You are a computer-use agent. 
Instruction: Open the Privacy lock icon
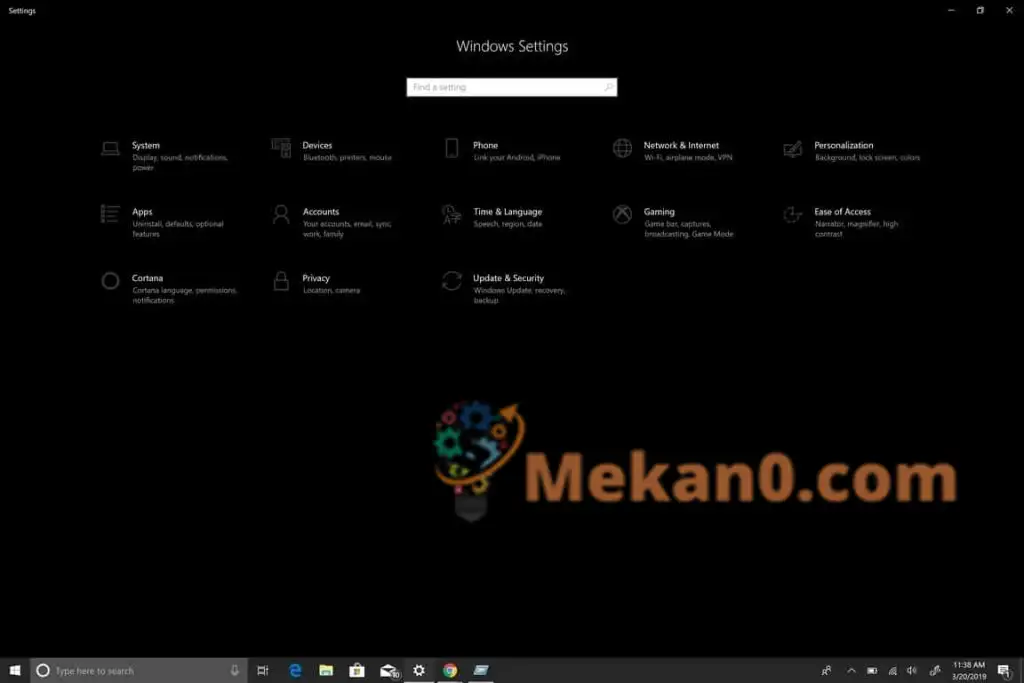coord(281,281)
